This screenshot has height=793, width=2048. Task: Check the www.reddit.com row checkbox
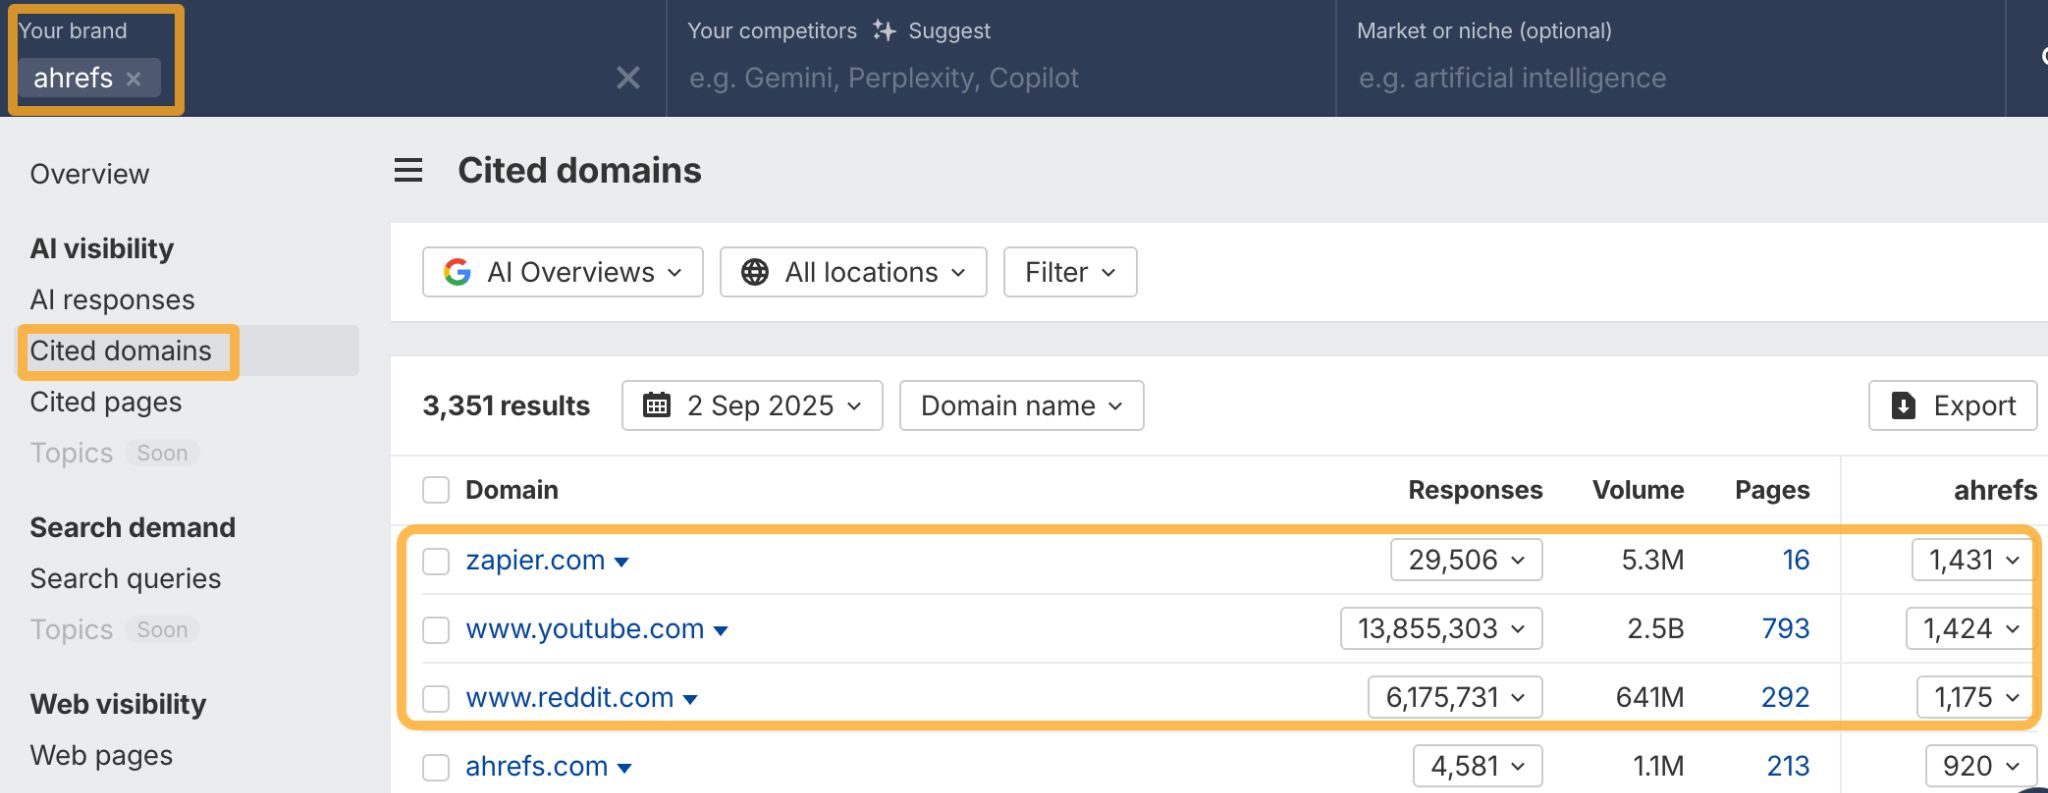coord(436,698)
